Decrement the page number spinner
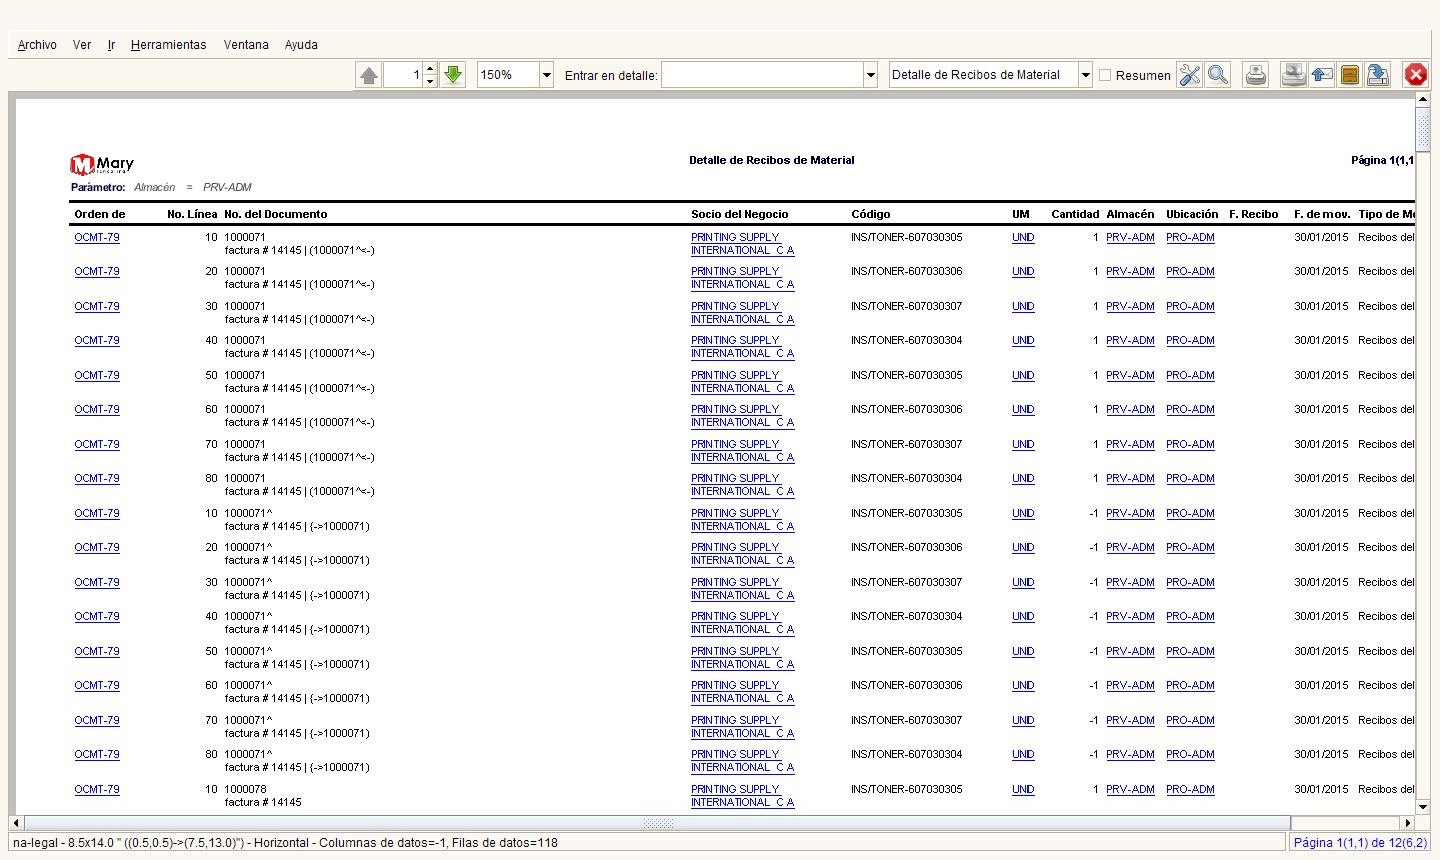This screenshot has height=860, width=1440. pos(430,81)
